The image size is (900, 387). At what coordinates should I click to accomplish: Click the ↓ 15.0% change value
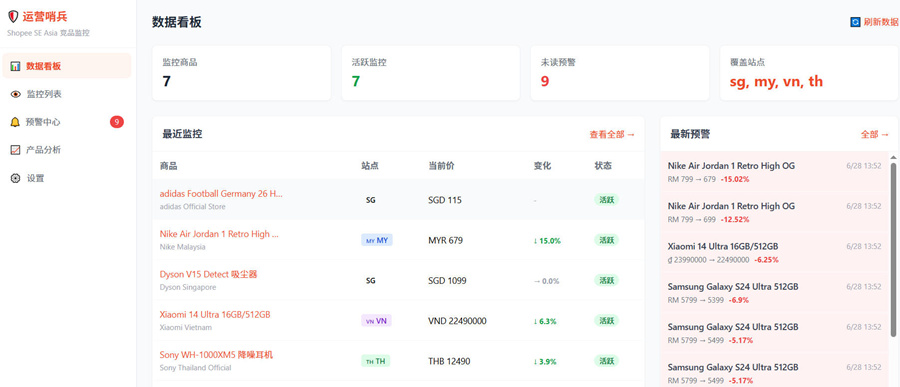click(547, 241)
